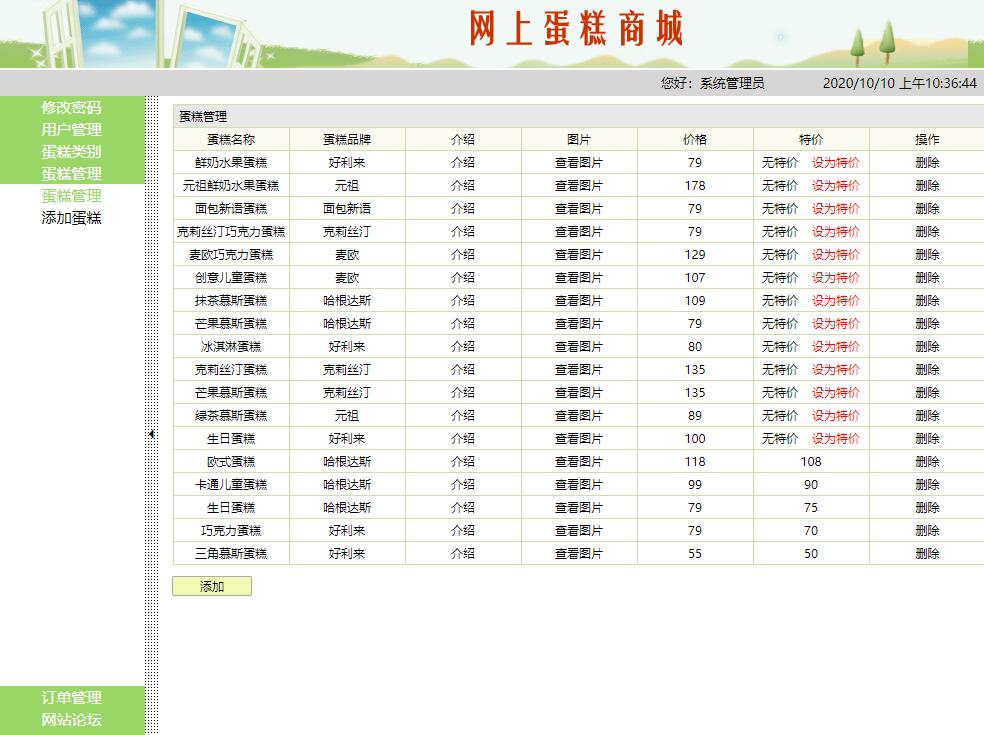Click 设为特价 for 绿茶慕斯蛋糕
This screenshot has width=984, height=735.
(837, 415)
